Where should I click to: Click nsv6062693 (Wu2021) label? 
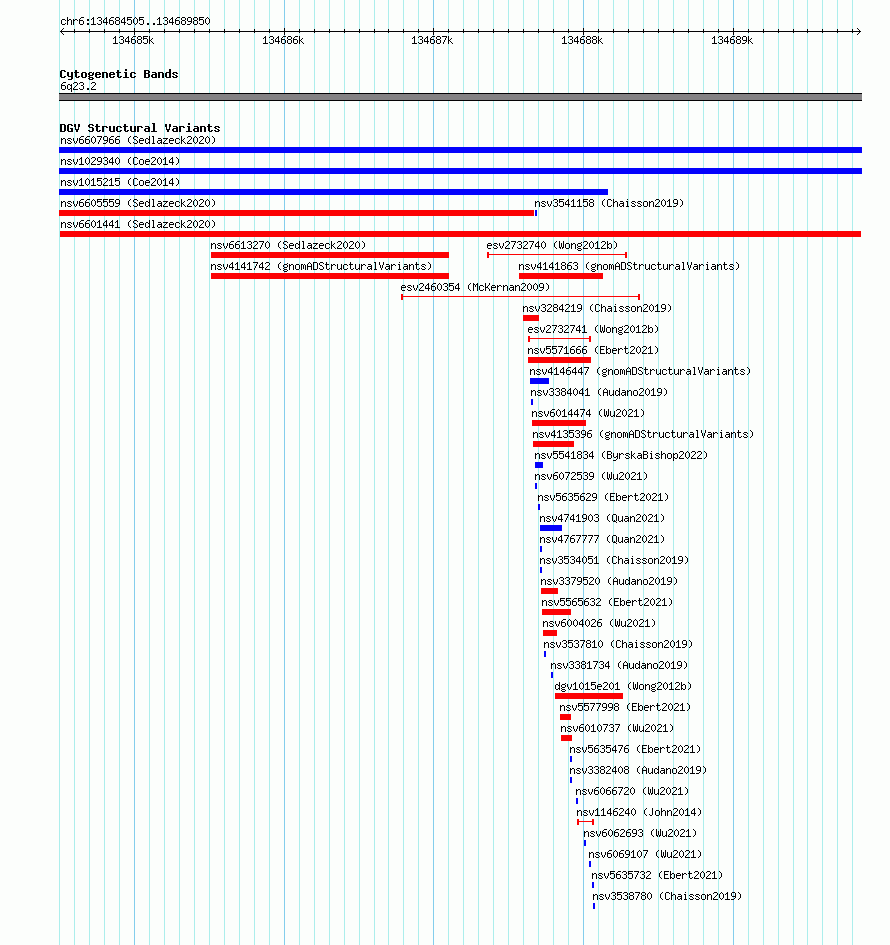pyautogui.click(x=640, y=834)
